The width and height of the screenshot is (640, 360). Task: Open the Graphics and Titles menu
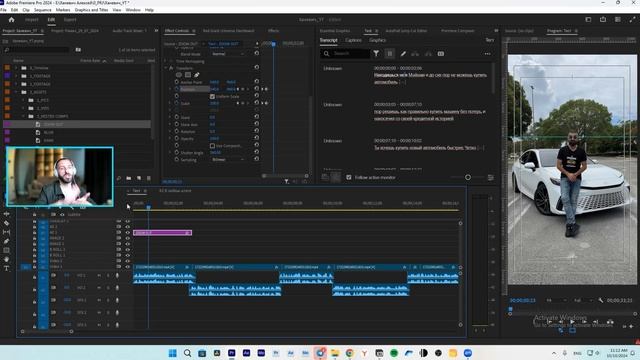click(x=91, y=10)
